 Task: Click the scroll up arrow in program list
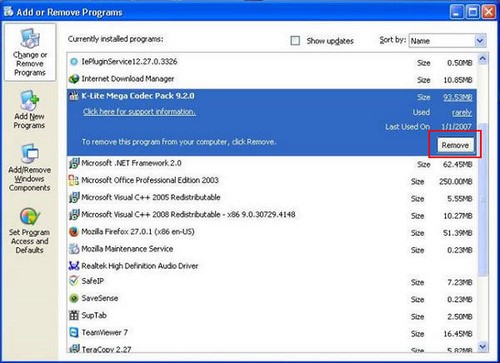click(x=483, y=59)
